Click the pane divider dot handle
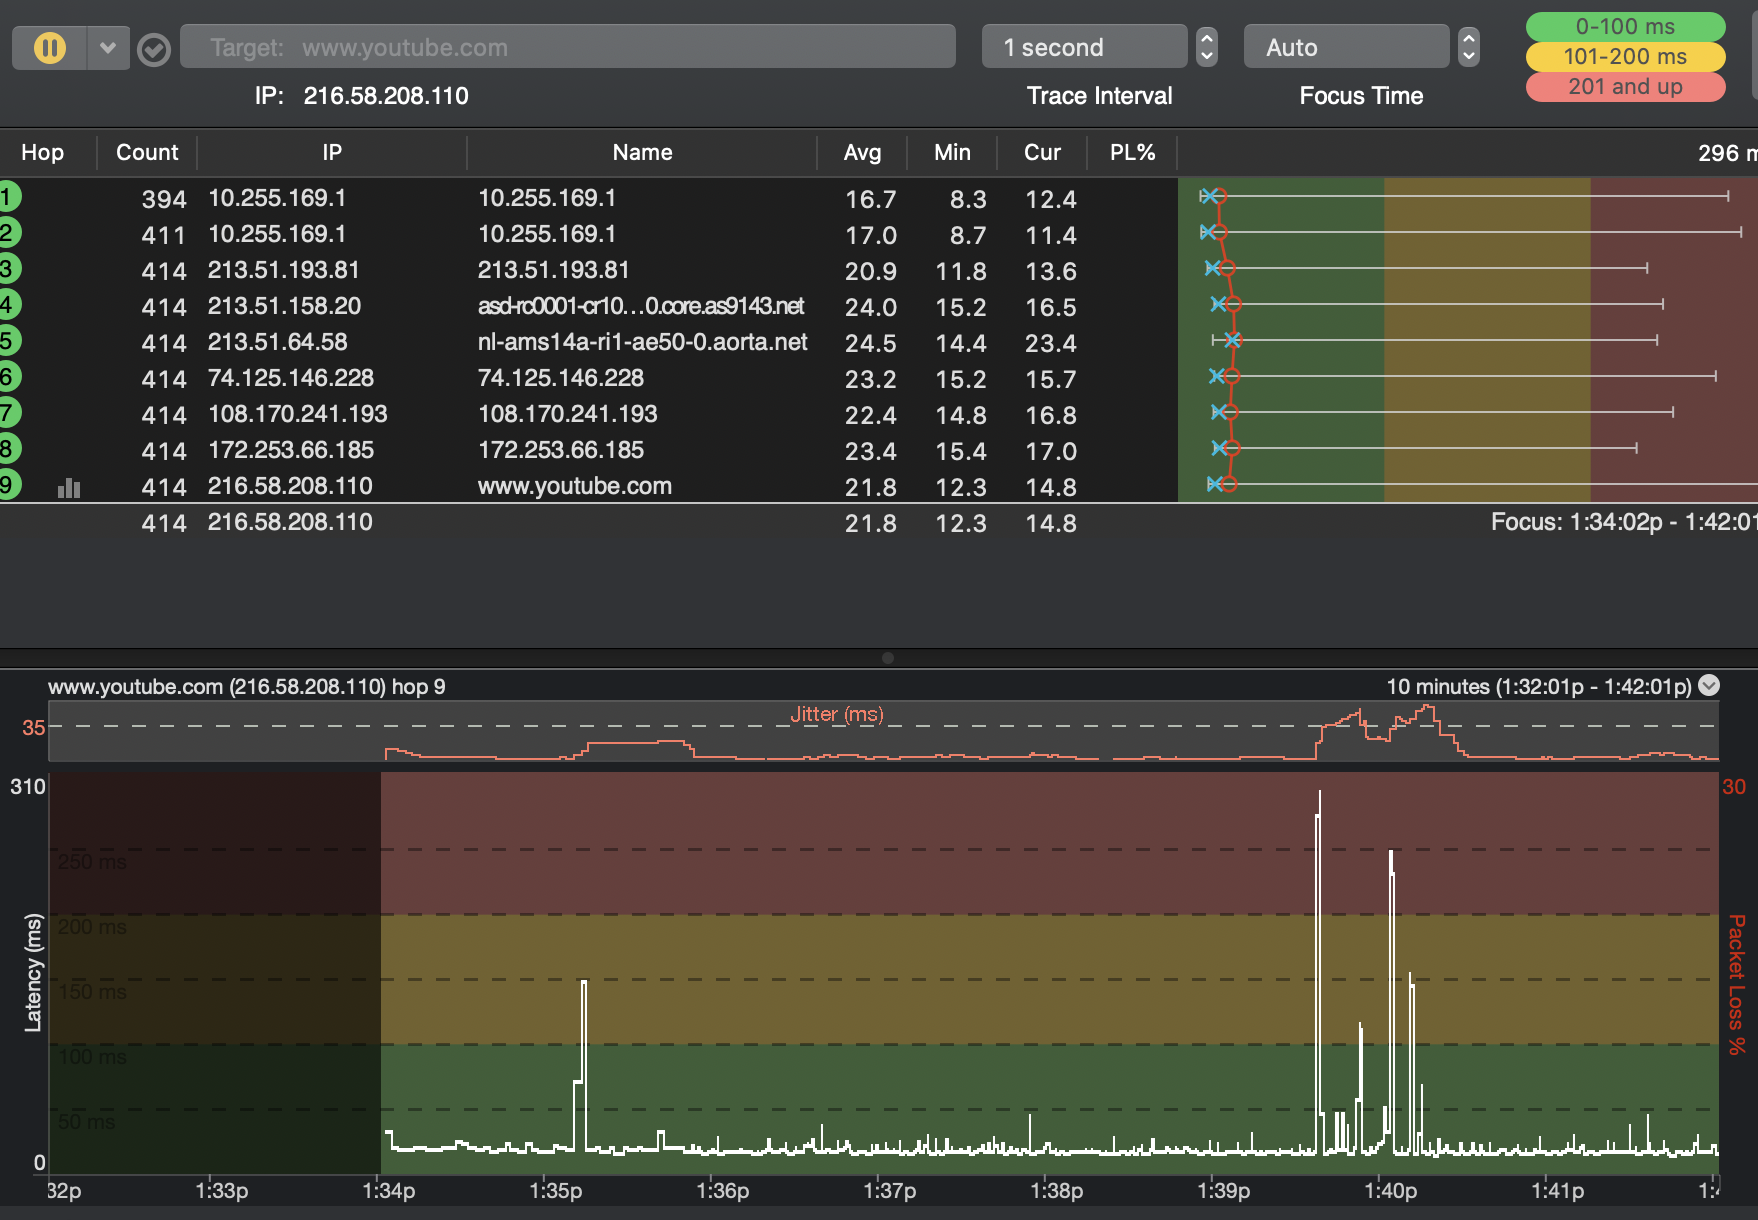The height and width of the screenshot is (1220, 1758). [888, 658]
